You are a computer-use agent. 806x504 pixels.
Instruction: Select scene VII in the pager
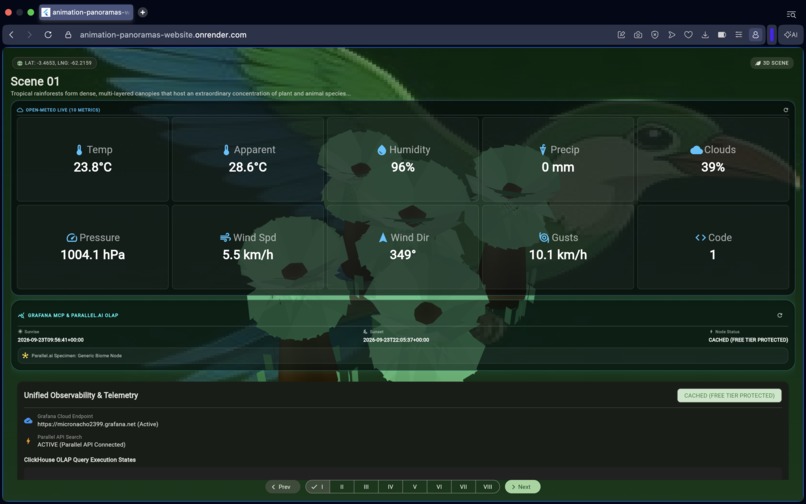click(463, 487)
